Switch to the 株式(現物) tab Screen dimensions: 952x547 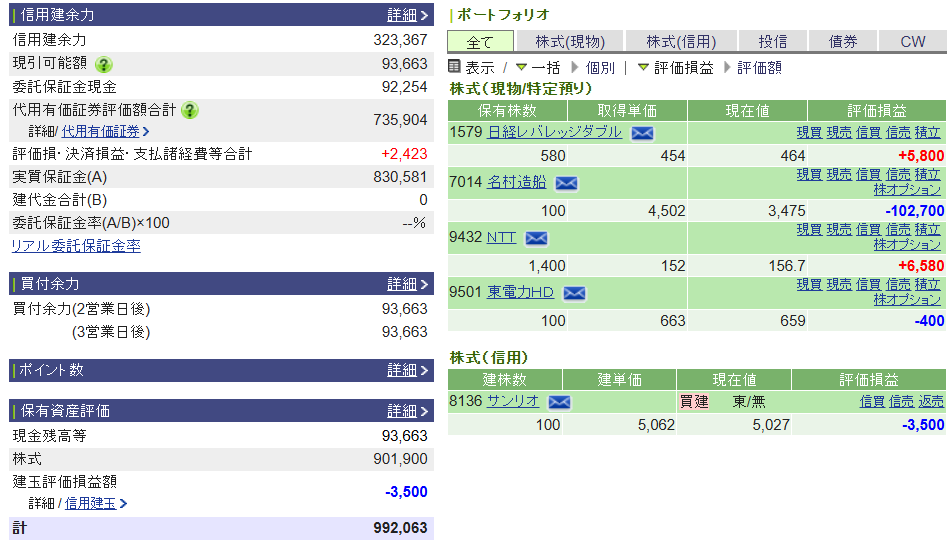569,41
